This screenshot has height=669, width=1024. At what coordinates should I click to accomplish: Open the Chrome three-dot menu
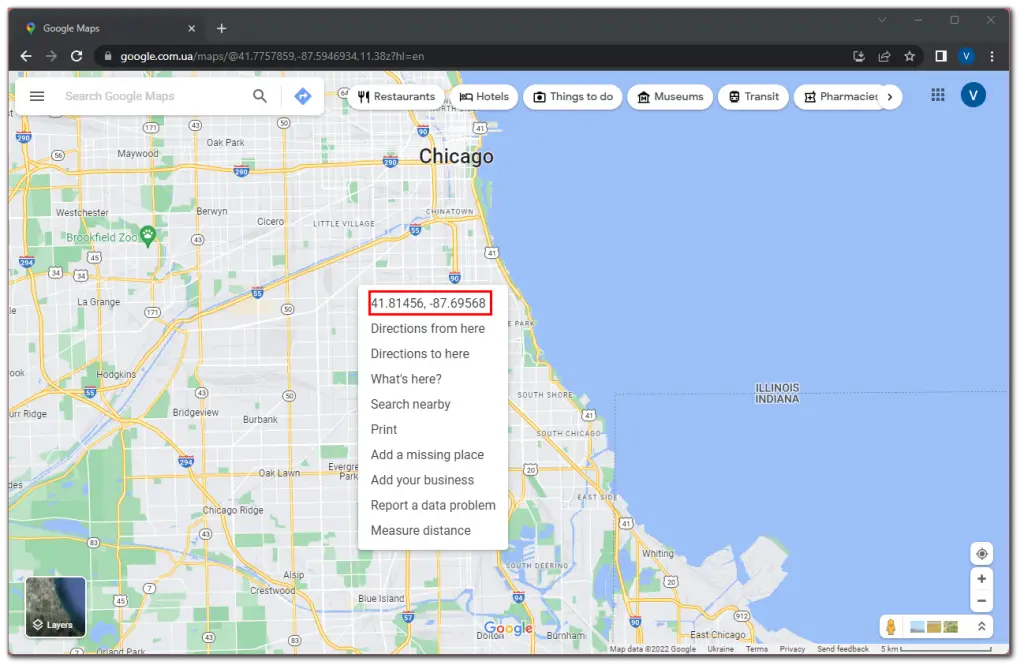point(991,57)
